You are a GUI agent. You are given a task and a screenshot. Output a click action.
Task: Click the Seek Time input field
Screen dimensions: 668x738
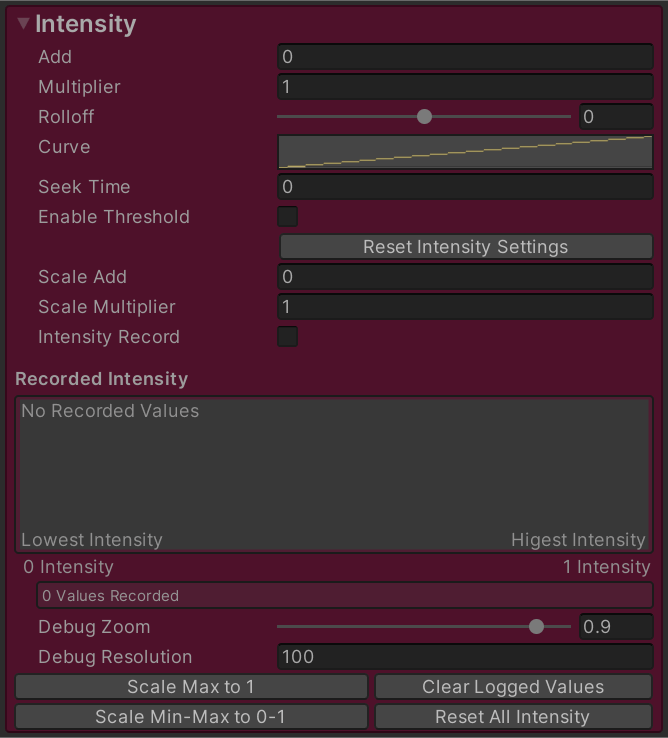click(464, 187)
